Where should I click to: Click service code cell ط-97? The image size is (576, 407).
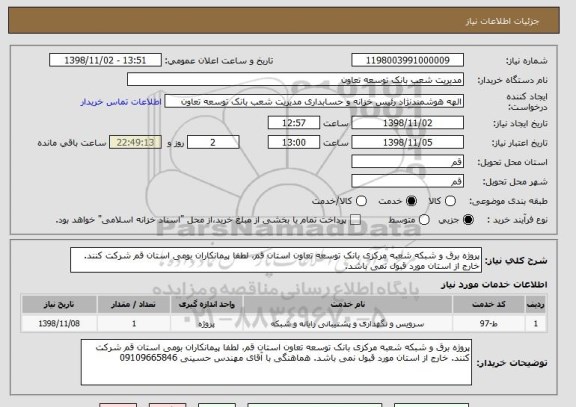(x=489, y=324)
